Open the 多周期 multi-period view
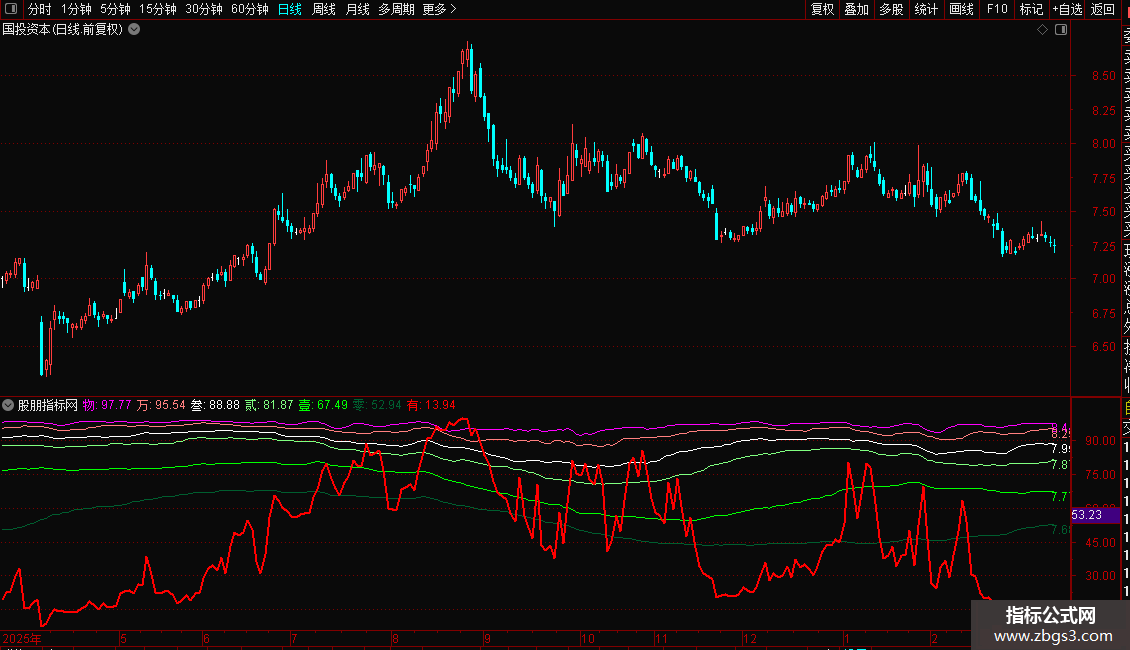 point(396,9)
